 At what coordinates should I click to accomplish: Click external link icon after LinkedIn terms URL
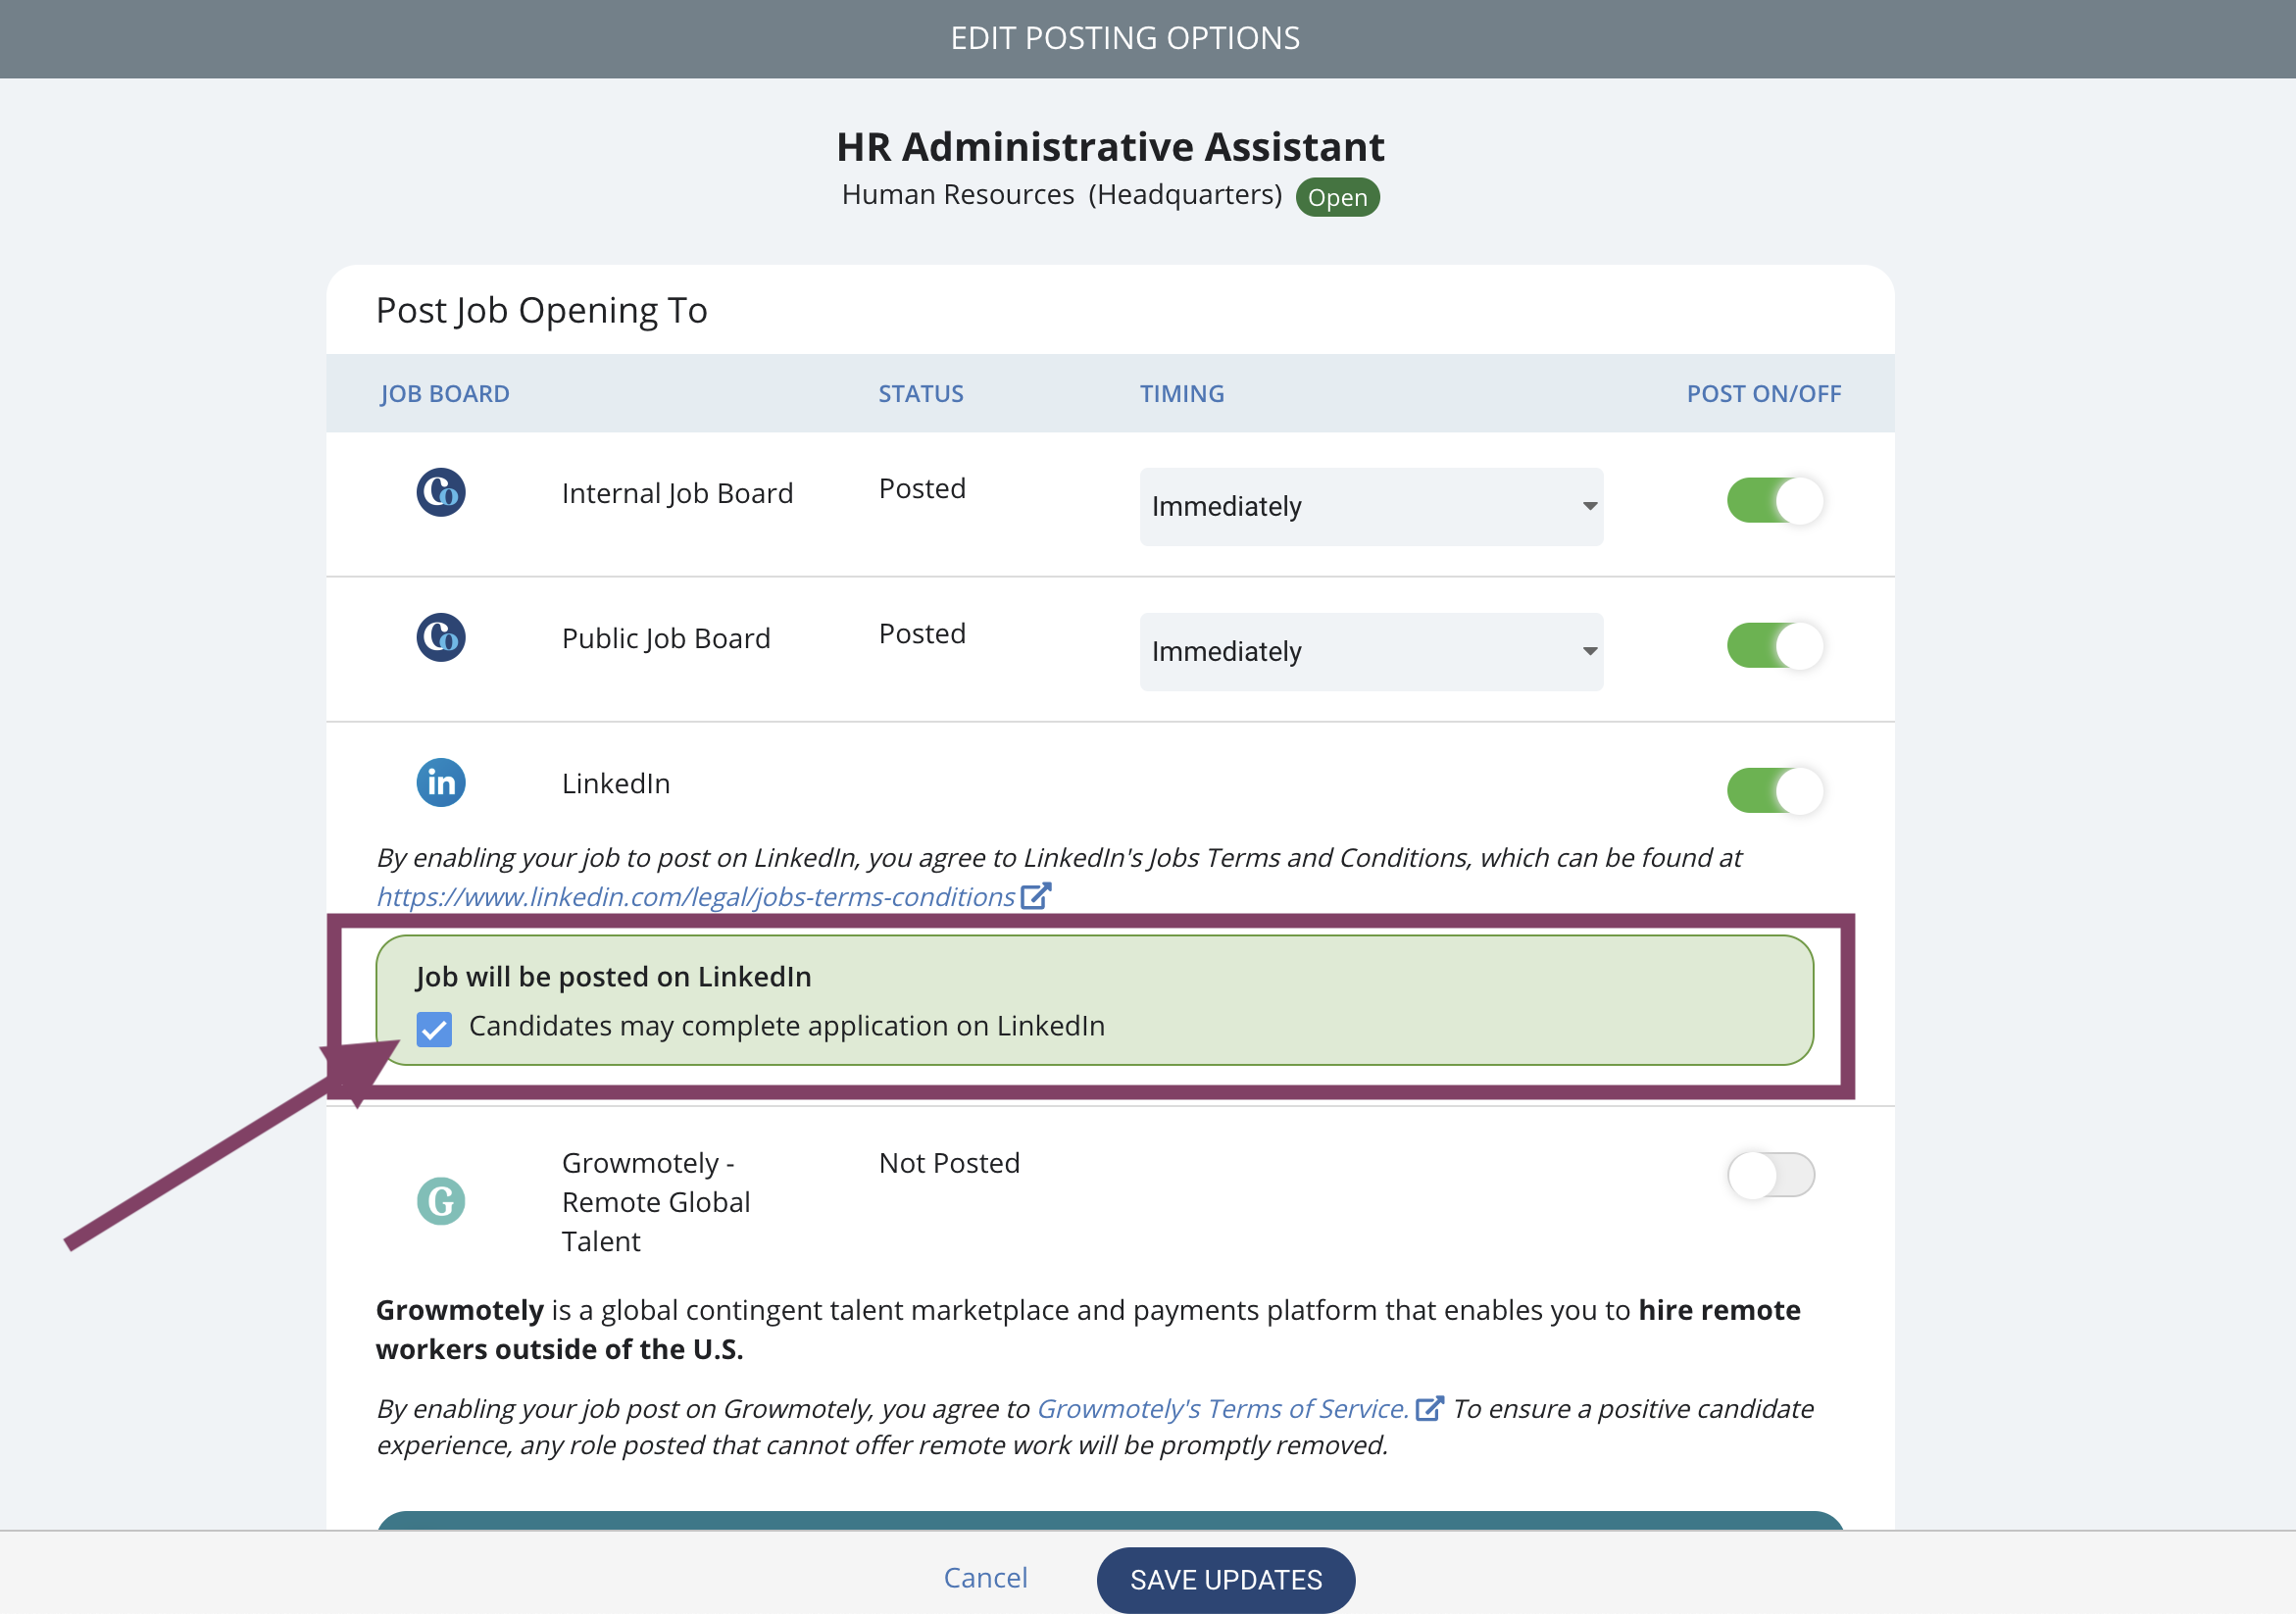[1035, 895]
